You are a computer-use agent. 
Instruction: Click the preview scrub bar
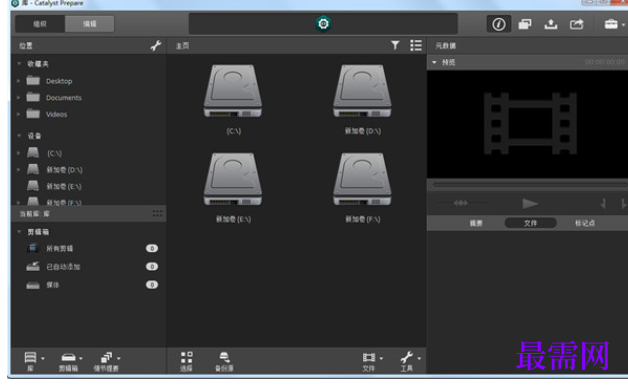(529, 185)
